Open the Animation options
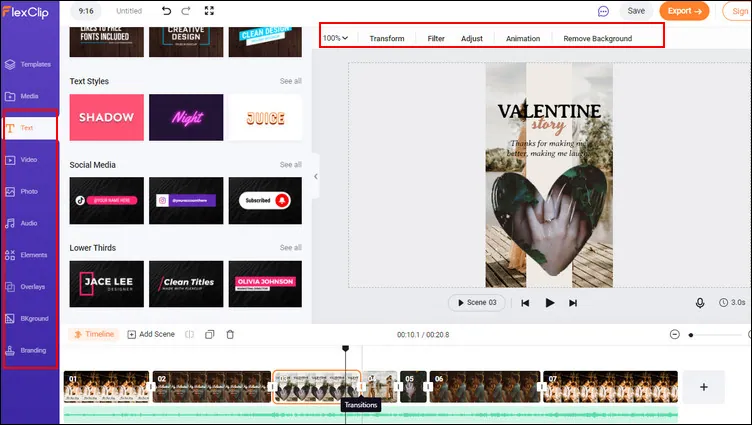This screenshot has height=425, width=752. point(523,38)
